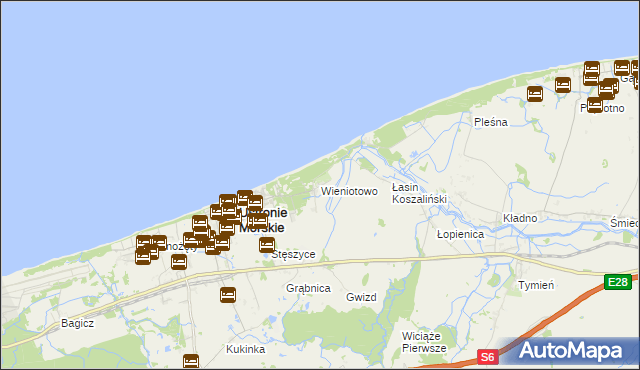640x370 pixels.
Task: Select the Pleśna village label
Action: 491,122
